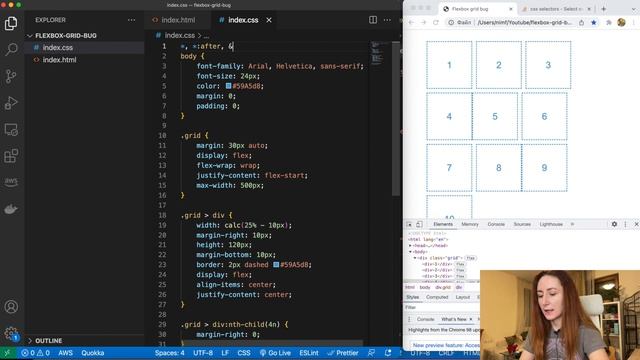640x360 pixels.
Task: Open the Extensions view
Action: [11, 156]
